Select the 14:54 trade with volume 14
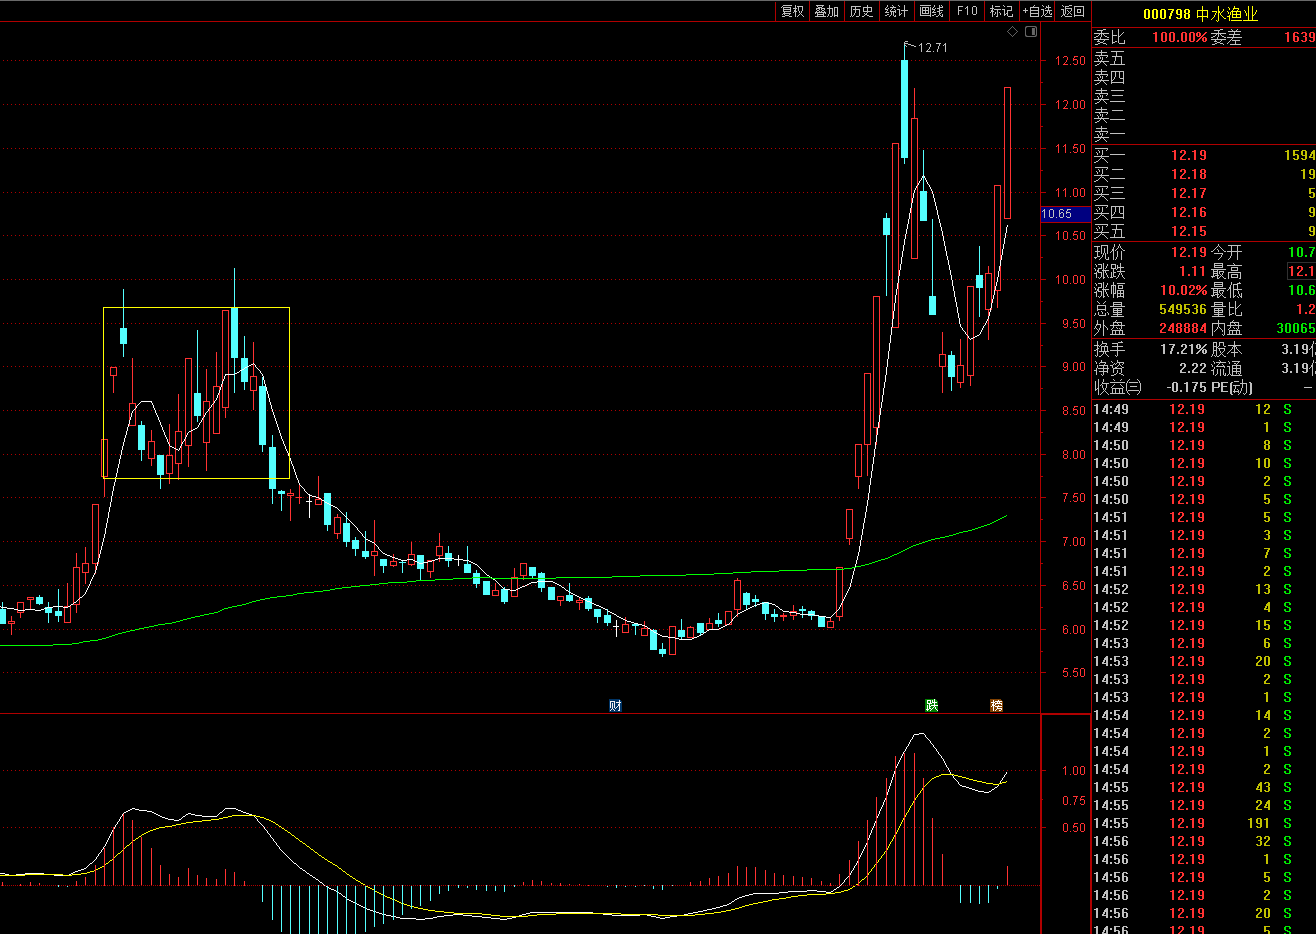1316x934 pixels. (1204, 715)
